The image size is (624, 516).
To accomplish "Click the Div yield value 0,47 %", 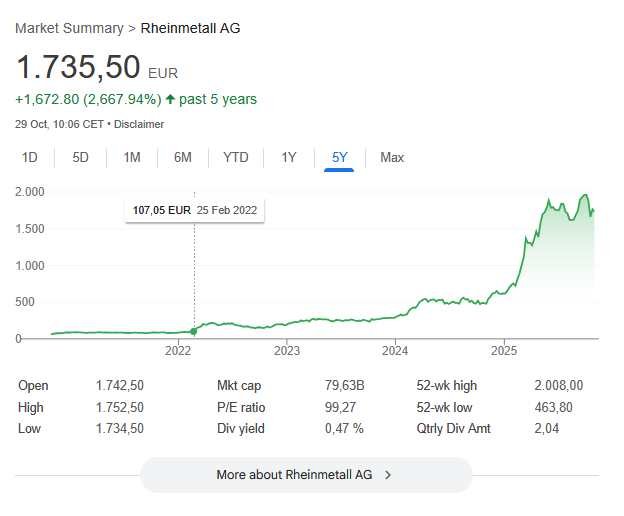I will [x=344, y=428].
